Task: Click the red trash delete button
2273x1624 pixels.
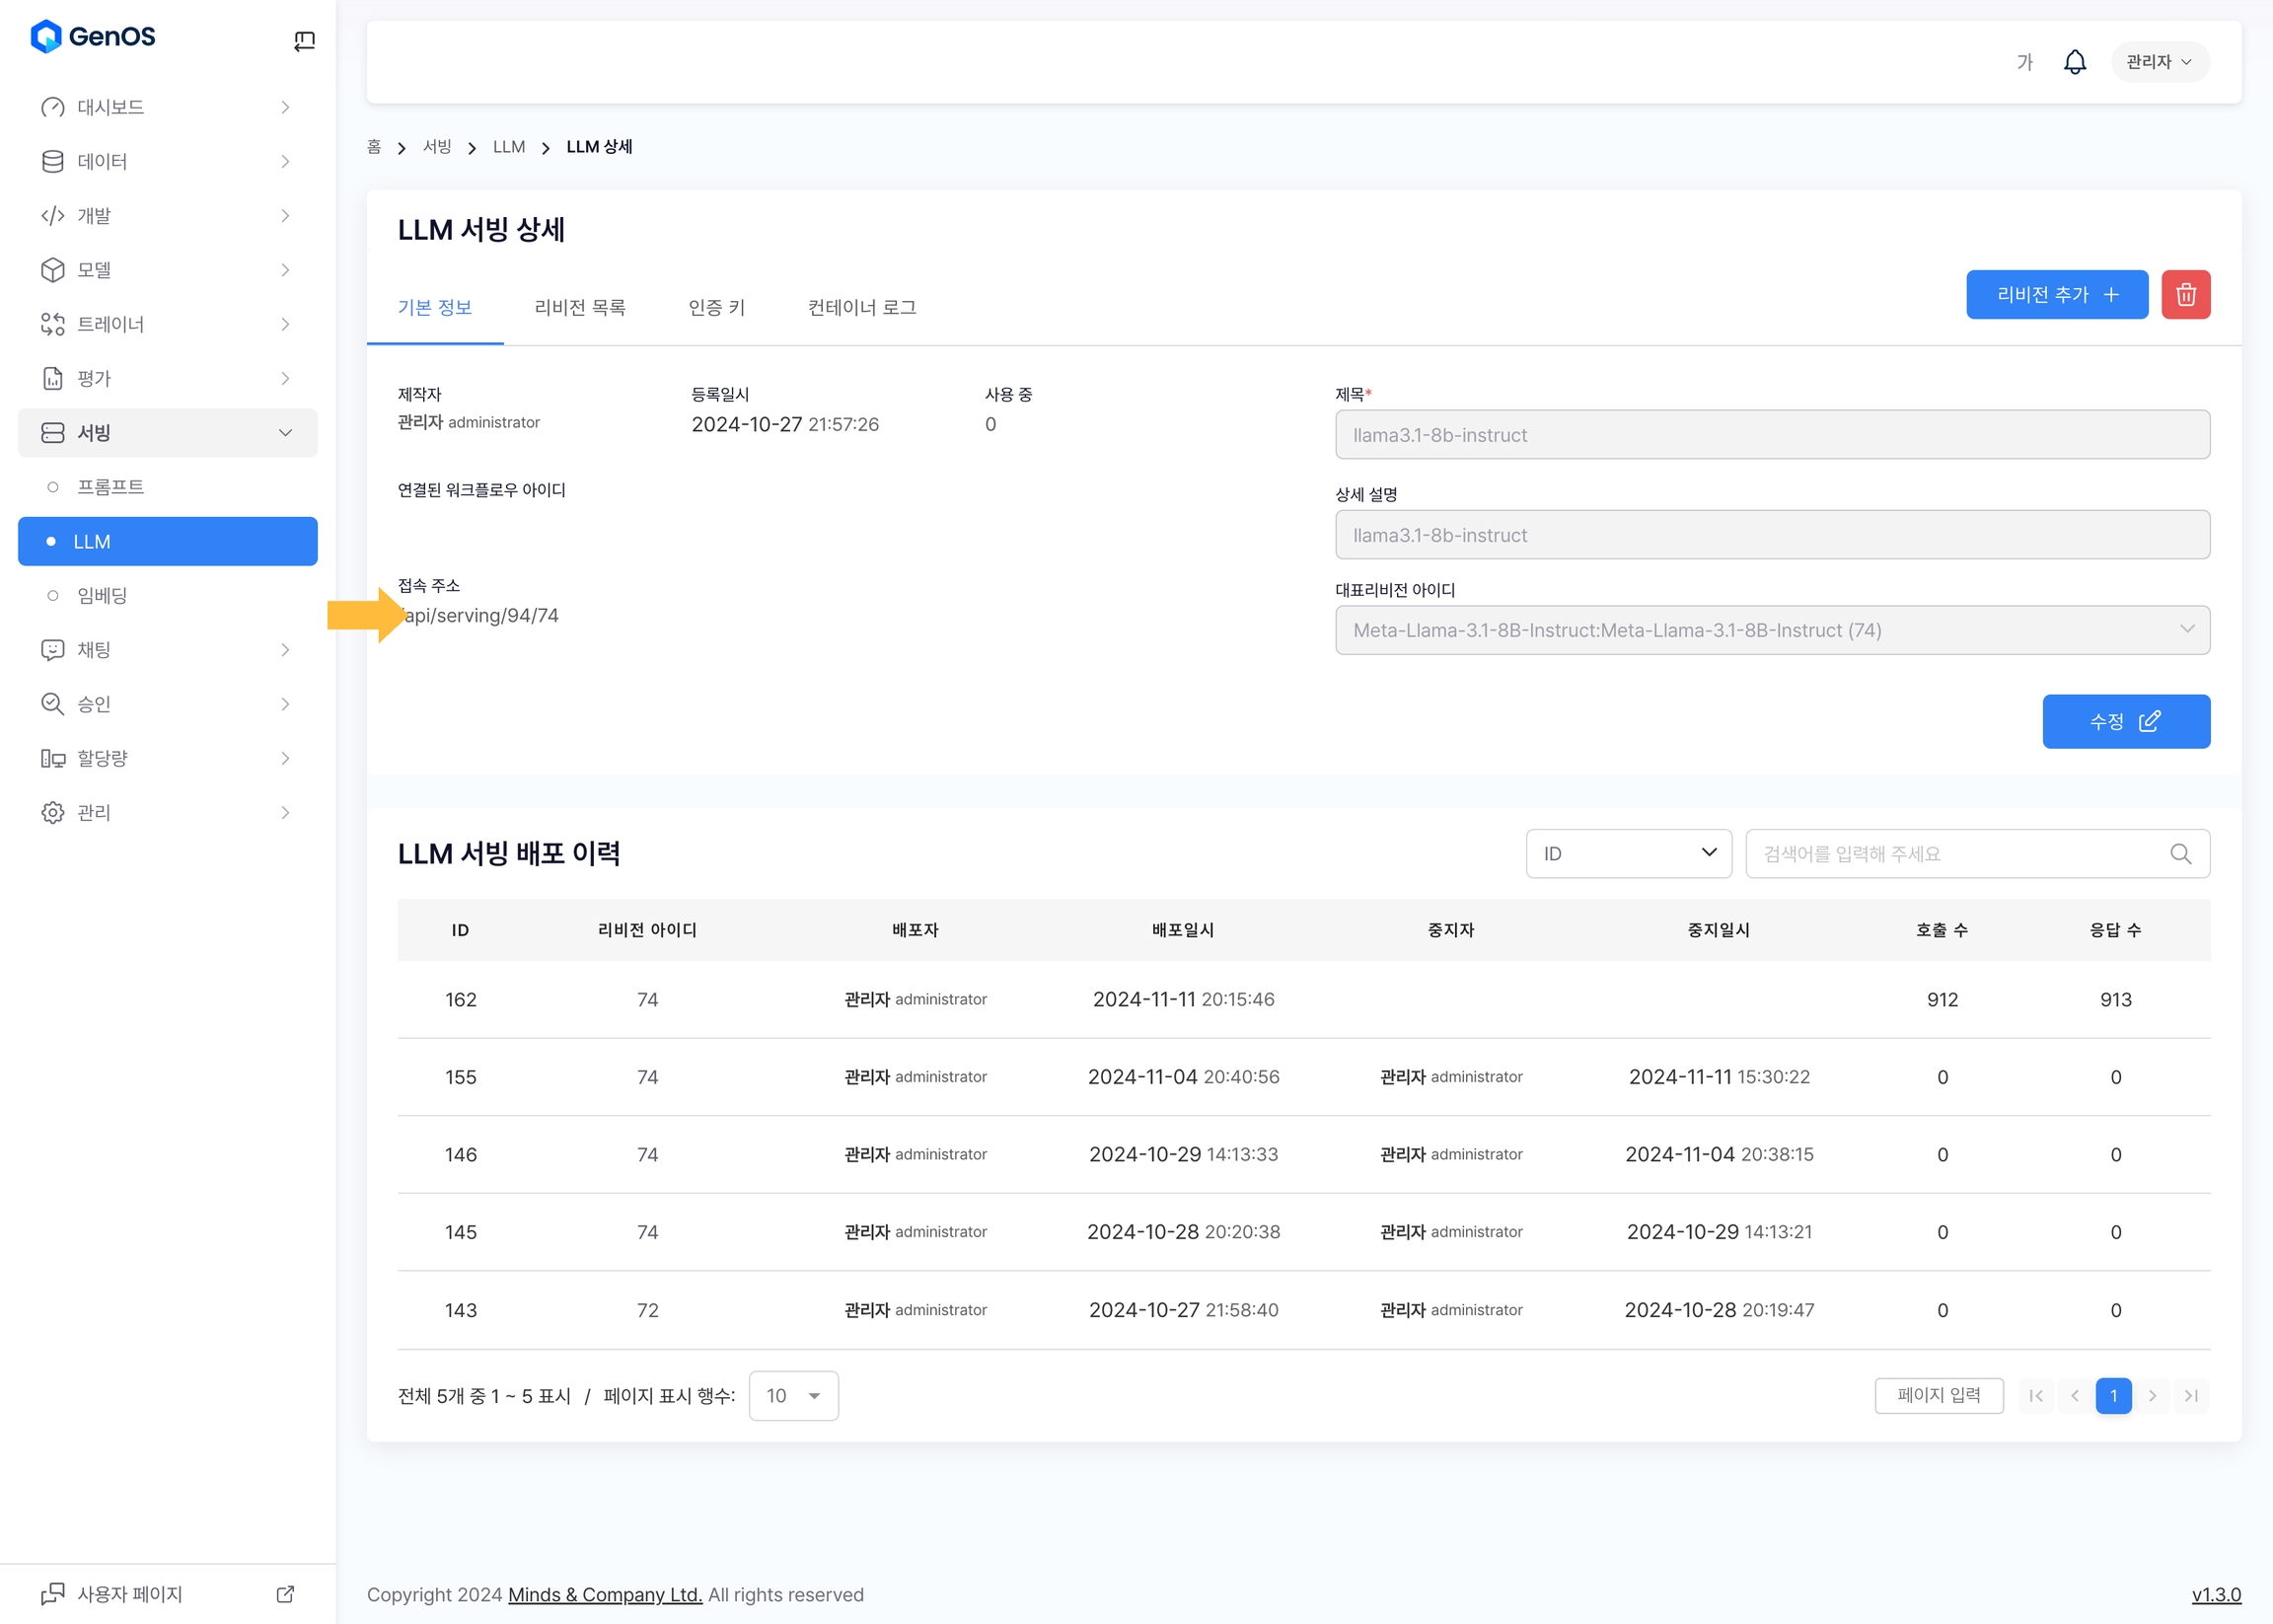Action: 2185,294
